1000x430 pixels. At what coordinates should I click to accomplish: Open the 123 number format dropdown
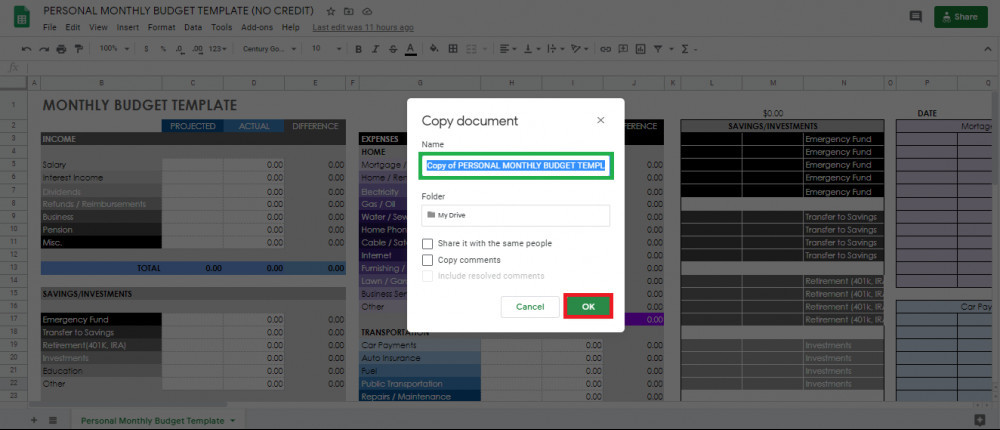(x=217, y=48)
